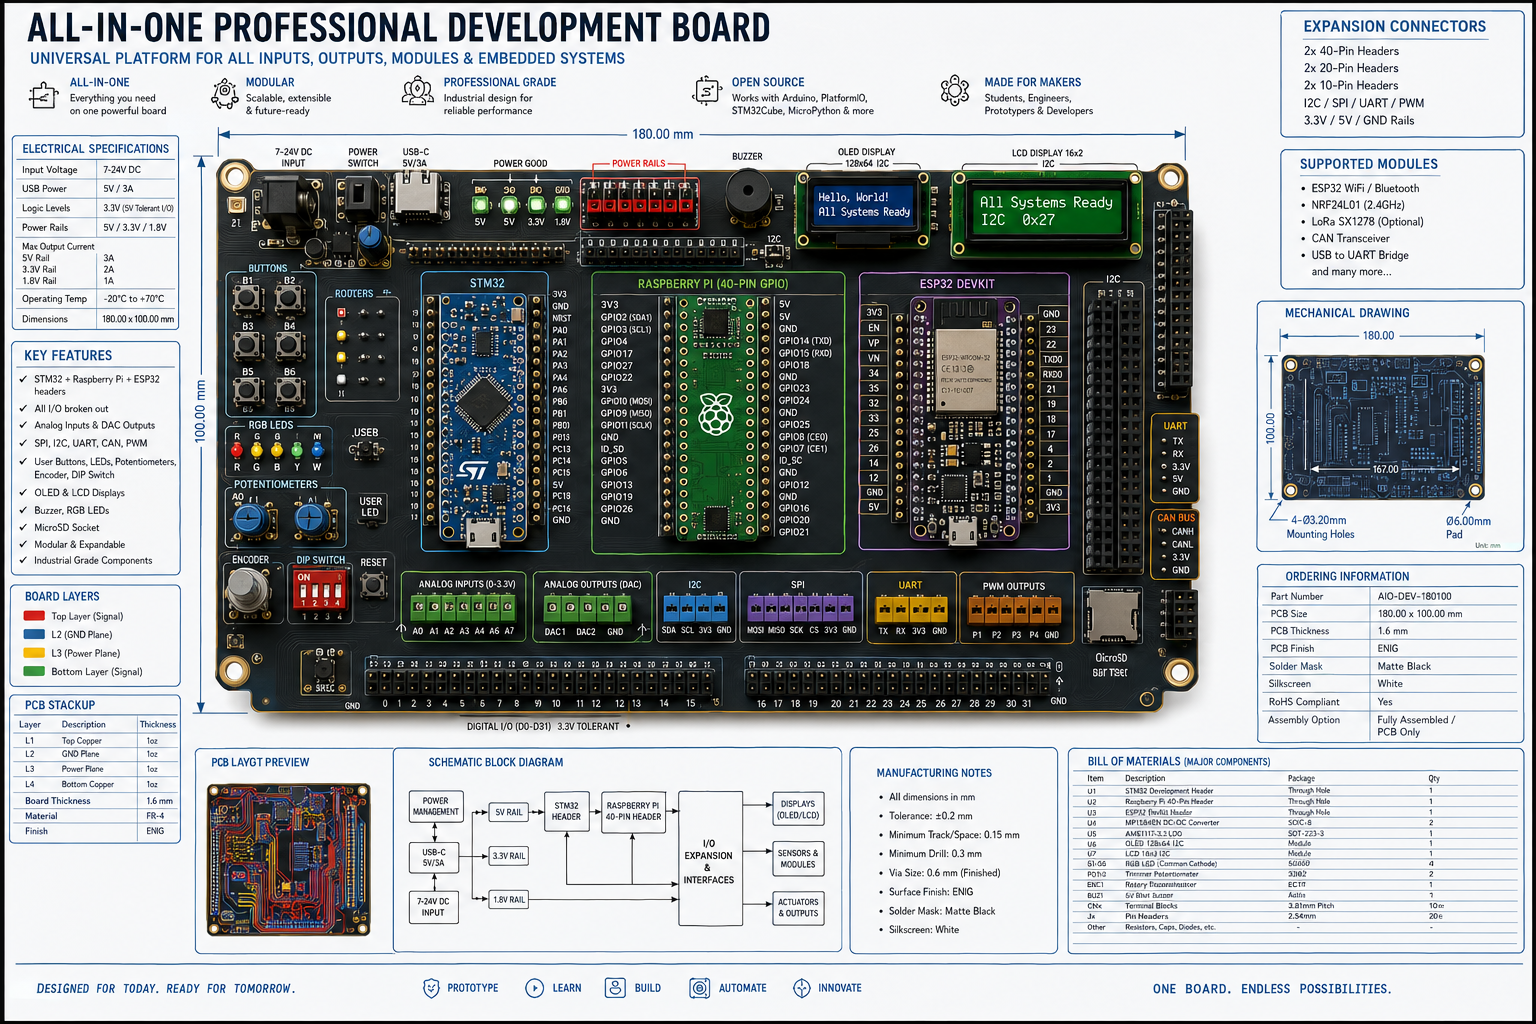Click the Power Management block in the schematic
1536x1024 pixels.
pyautogui.click(x=436, y=806)
